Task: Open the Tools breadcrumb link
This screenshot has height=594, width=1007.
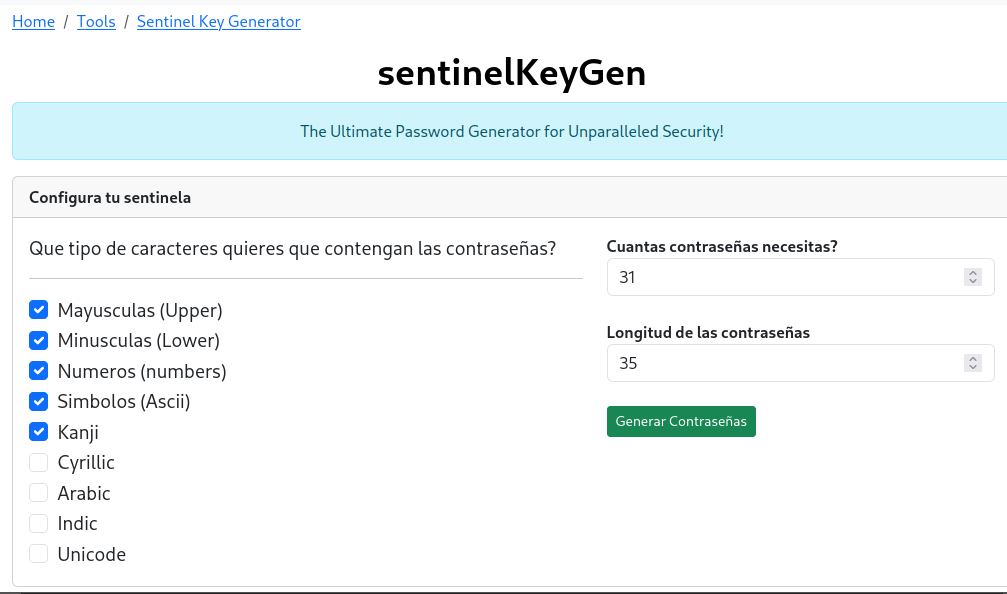Action: [x=96, y=21]
